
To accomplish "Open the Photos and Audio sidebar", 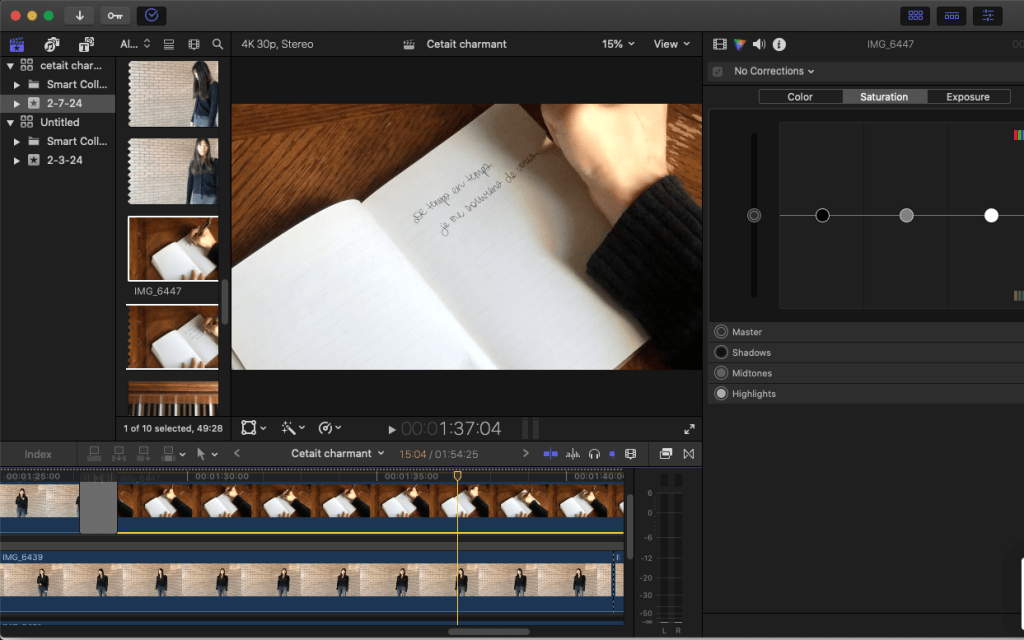I will [52, 44].
